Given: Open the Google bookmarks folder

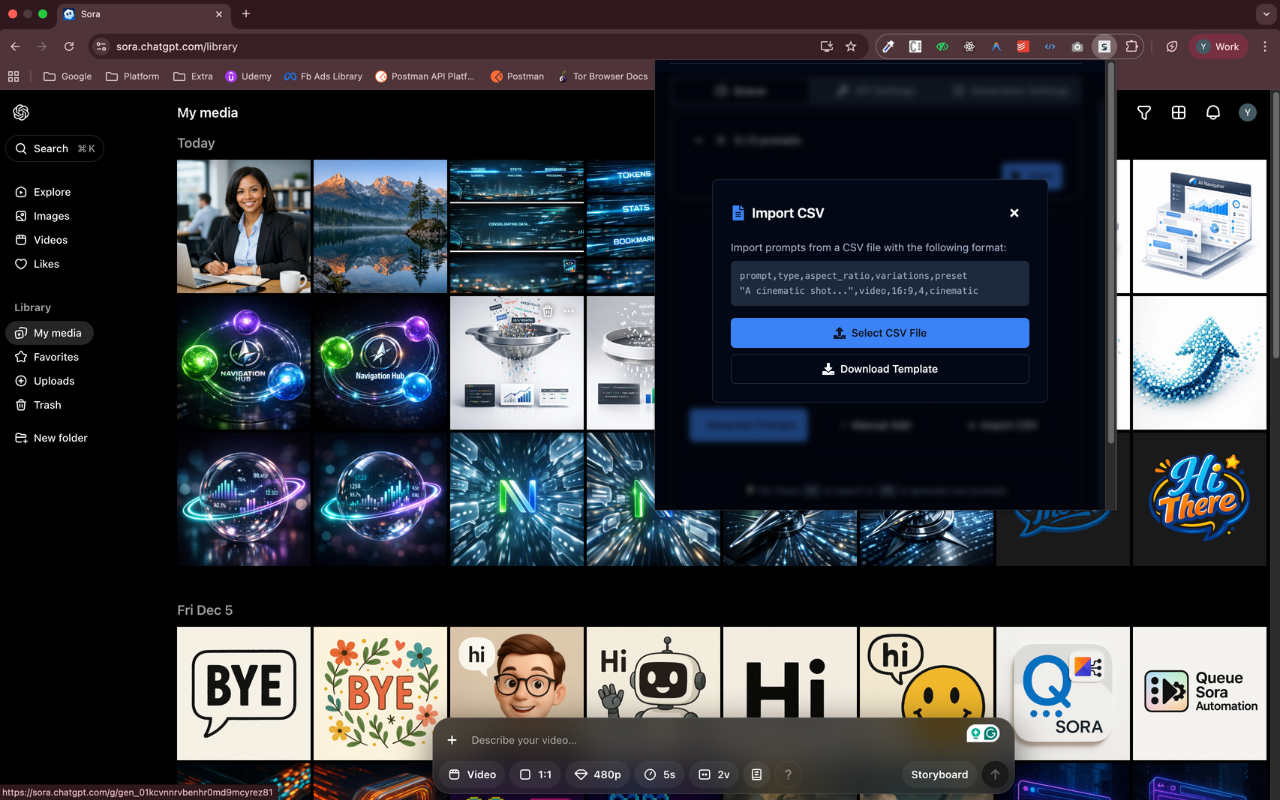Looking at the screenshot, I should click(x=67, y=76).
